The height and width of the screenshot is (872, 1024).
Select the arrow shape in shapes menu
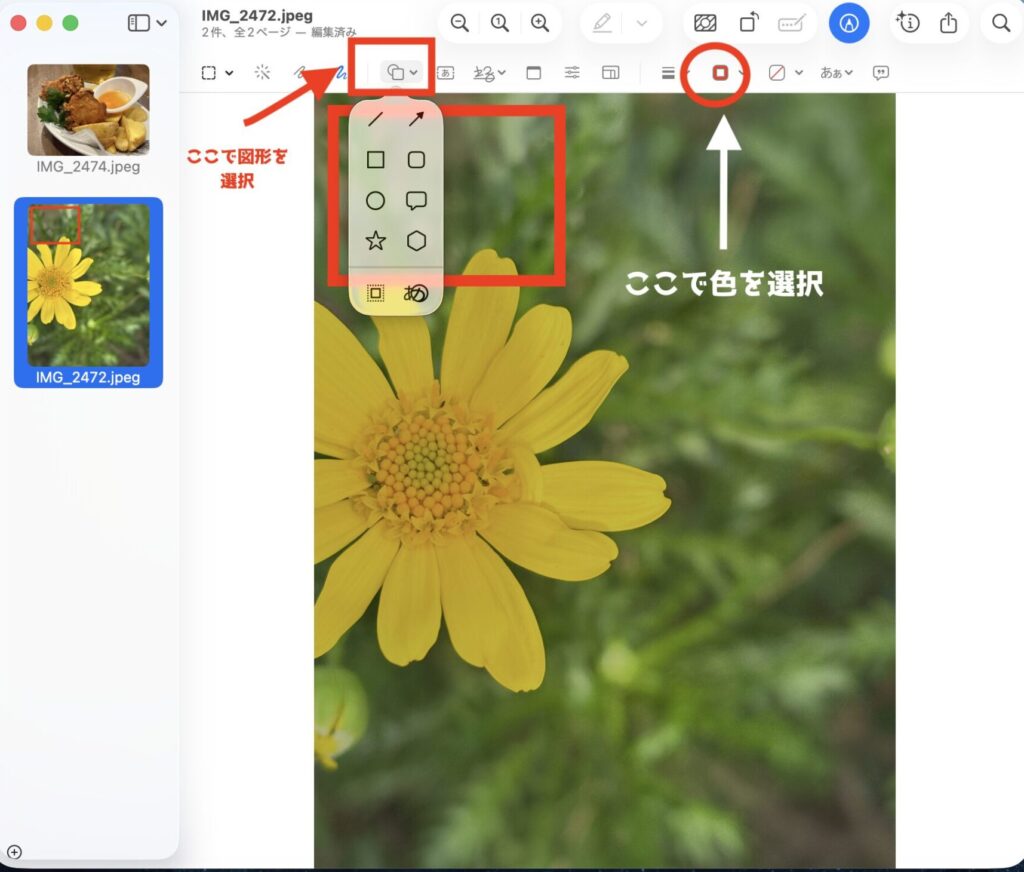(x=416, y=120)
